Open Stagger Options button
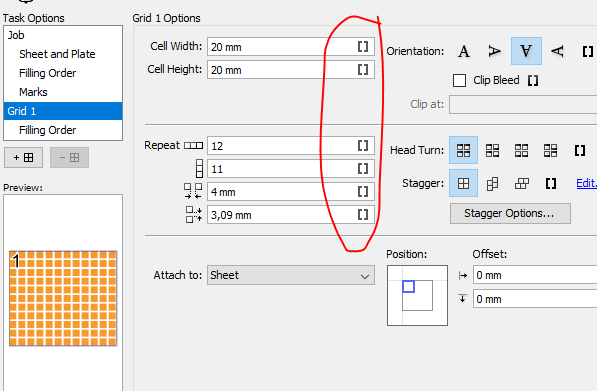Viewport: 597px width, 391px height. click(x=510, y=213)
